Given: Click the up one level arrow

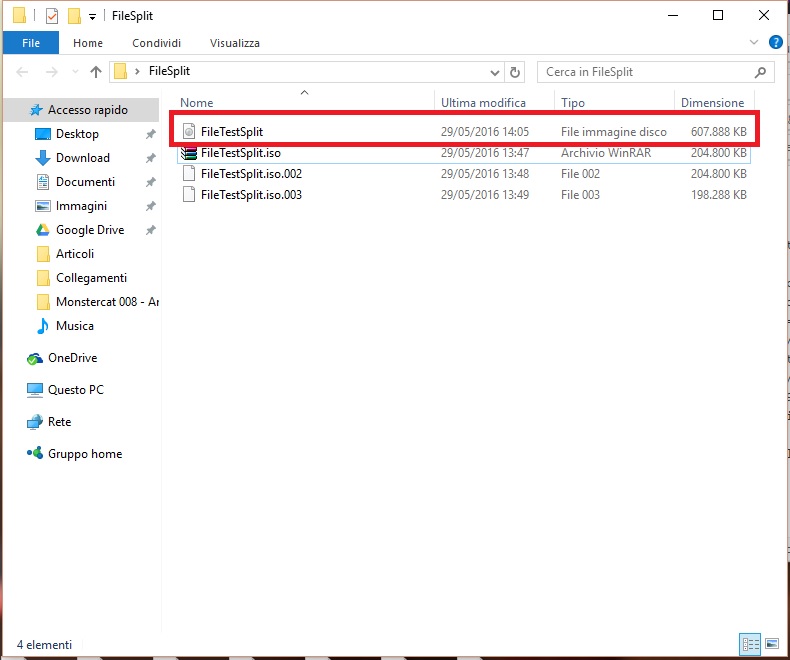Looking at the screenshot, I should click(96, 72).
